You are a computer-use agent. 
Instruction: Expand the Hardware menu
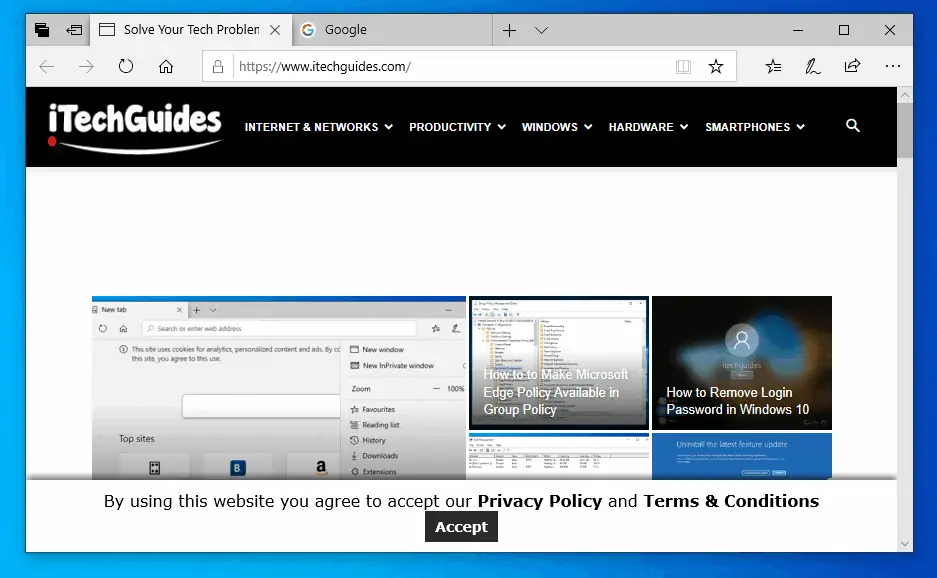(x=648, y=127)
